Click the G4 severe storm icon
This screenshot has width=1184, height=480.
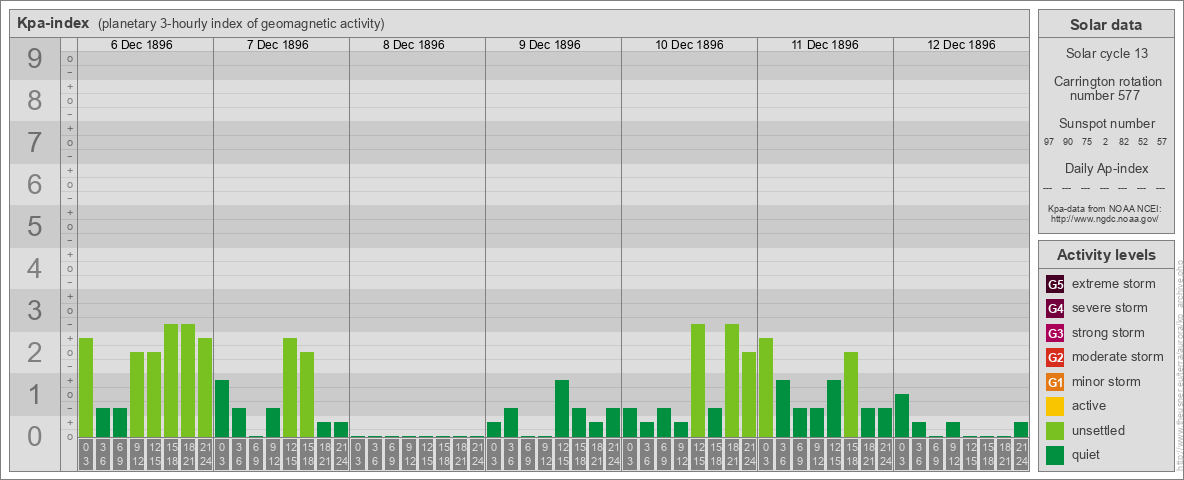click(1055, 309)
